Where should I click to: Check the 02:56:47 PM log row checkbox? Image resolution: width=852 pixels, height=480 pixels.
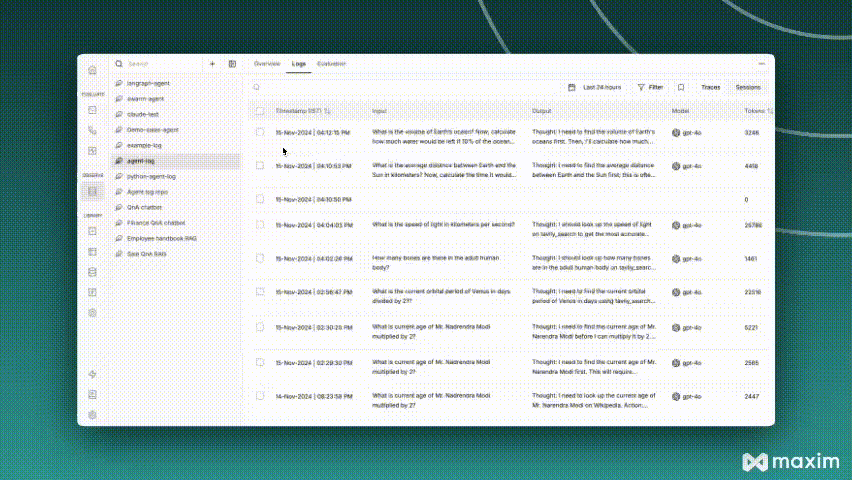point(260,292)
